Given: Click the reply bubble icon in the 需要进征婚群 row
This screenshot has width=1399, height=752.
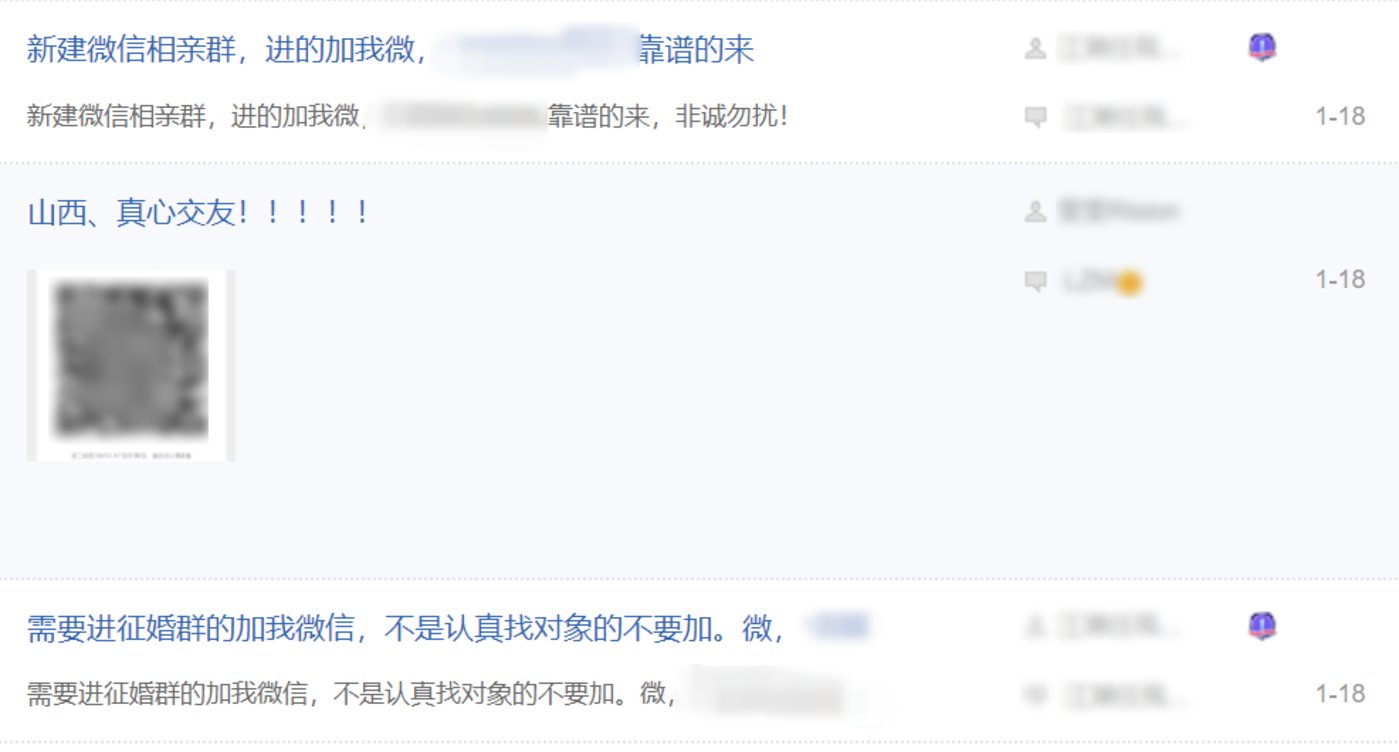Looking at the screenshot, I should tap(1036, 693).
